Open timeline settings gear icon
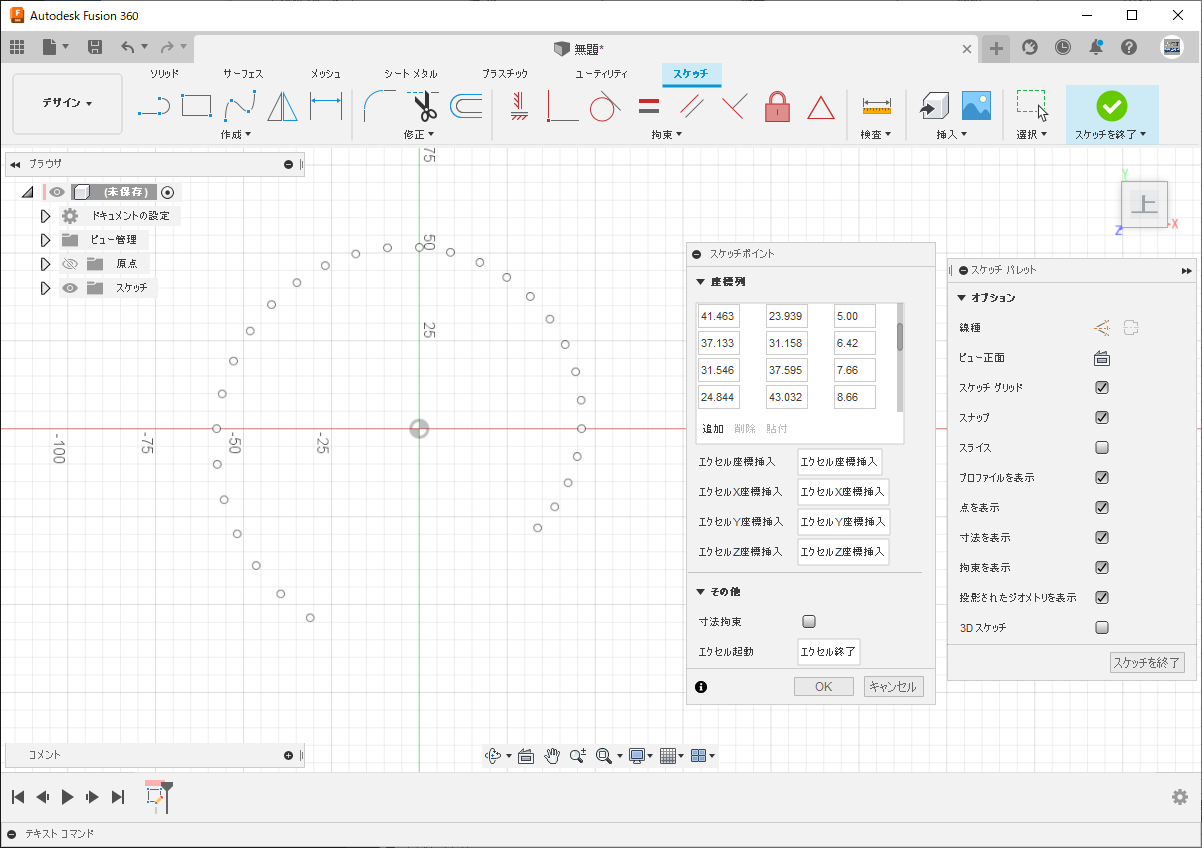This screenshot has width=1202, height=848. tap(1180, 797)
